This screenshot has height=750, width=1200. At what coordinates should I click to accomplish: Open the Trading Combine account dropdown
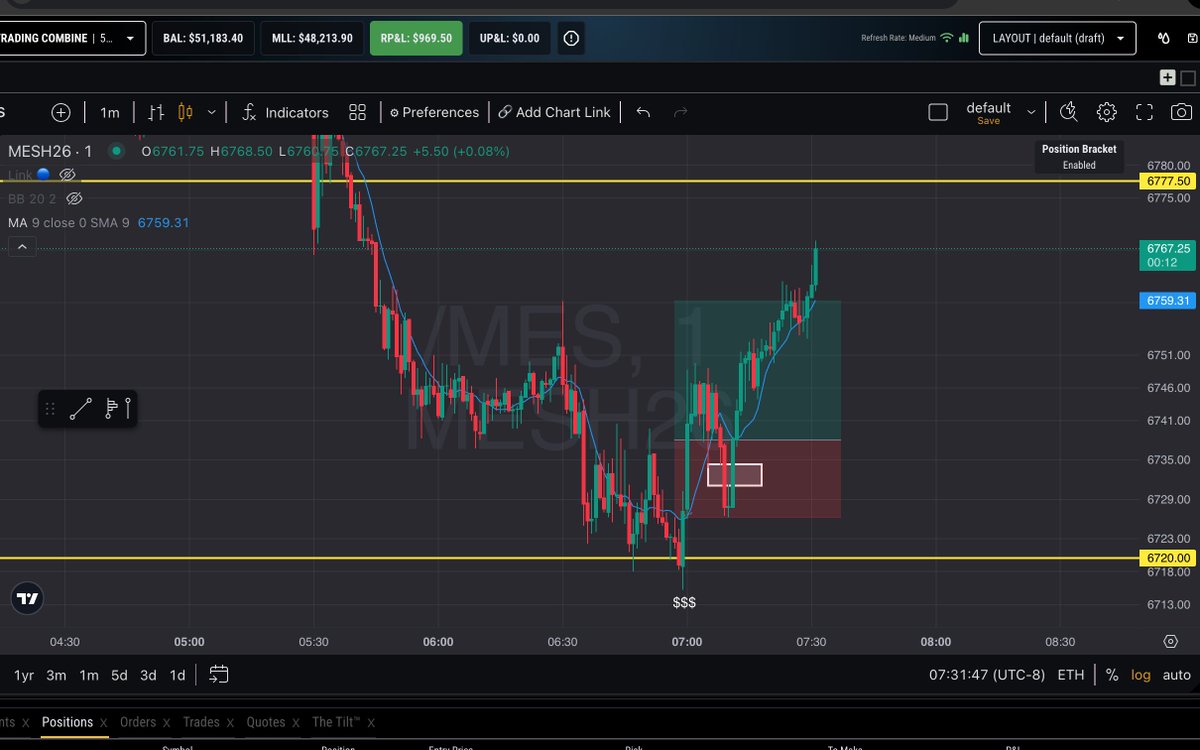[x=72, y=38]
